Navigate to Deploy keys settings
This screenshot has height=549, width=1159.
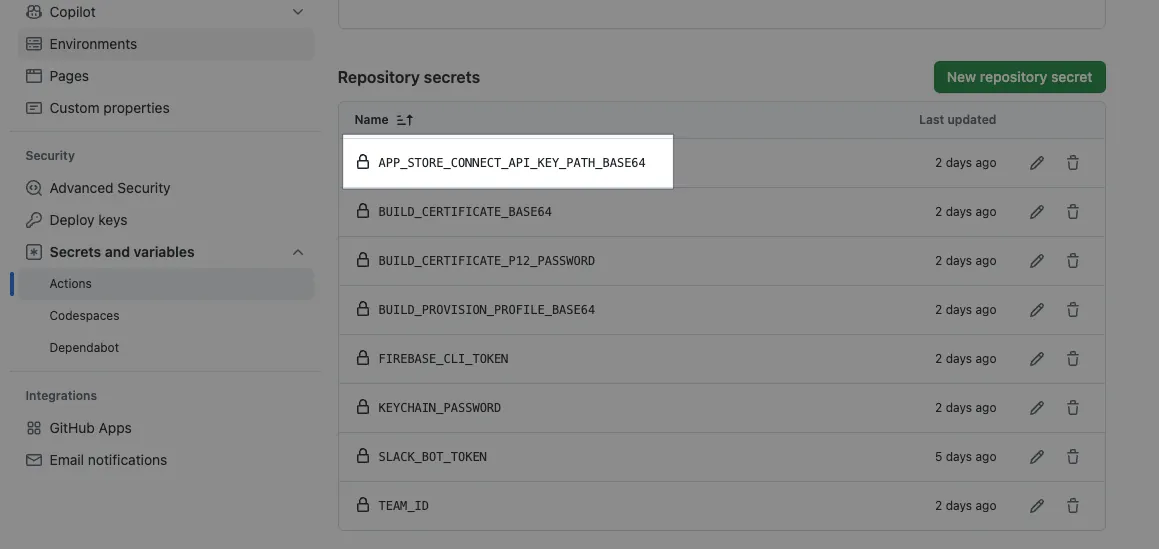(88, 220)
